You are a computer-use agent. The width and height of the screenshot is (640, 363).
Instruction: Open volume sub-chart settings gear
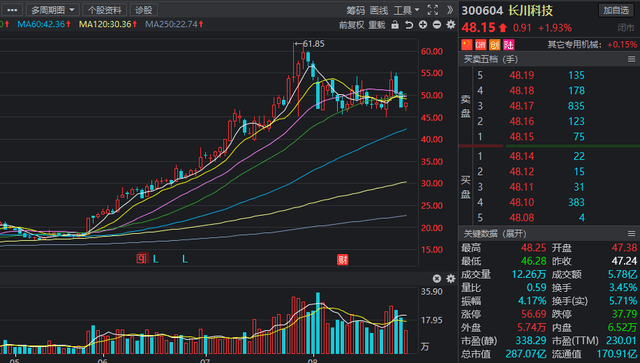pos(451,278)
